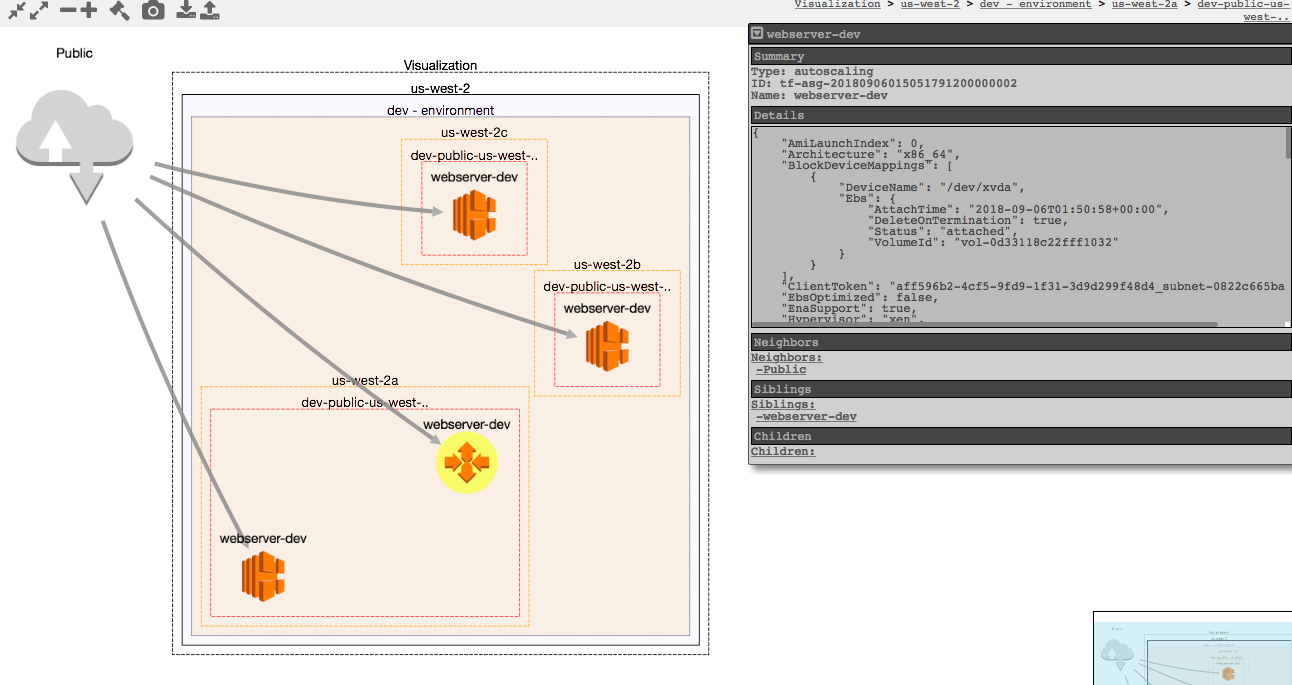Screen dimensions: 1292x685
Task: Select the Public cloud internet icon
Action: [75, 146]
